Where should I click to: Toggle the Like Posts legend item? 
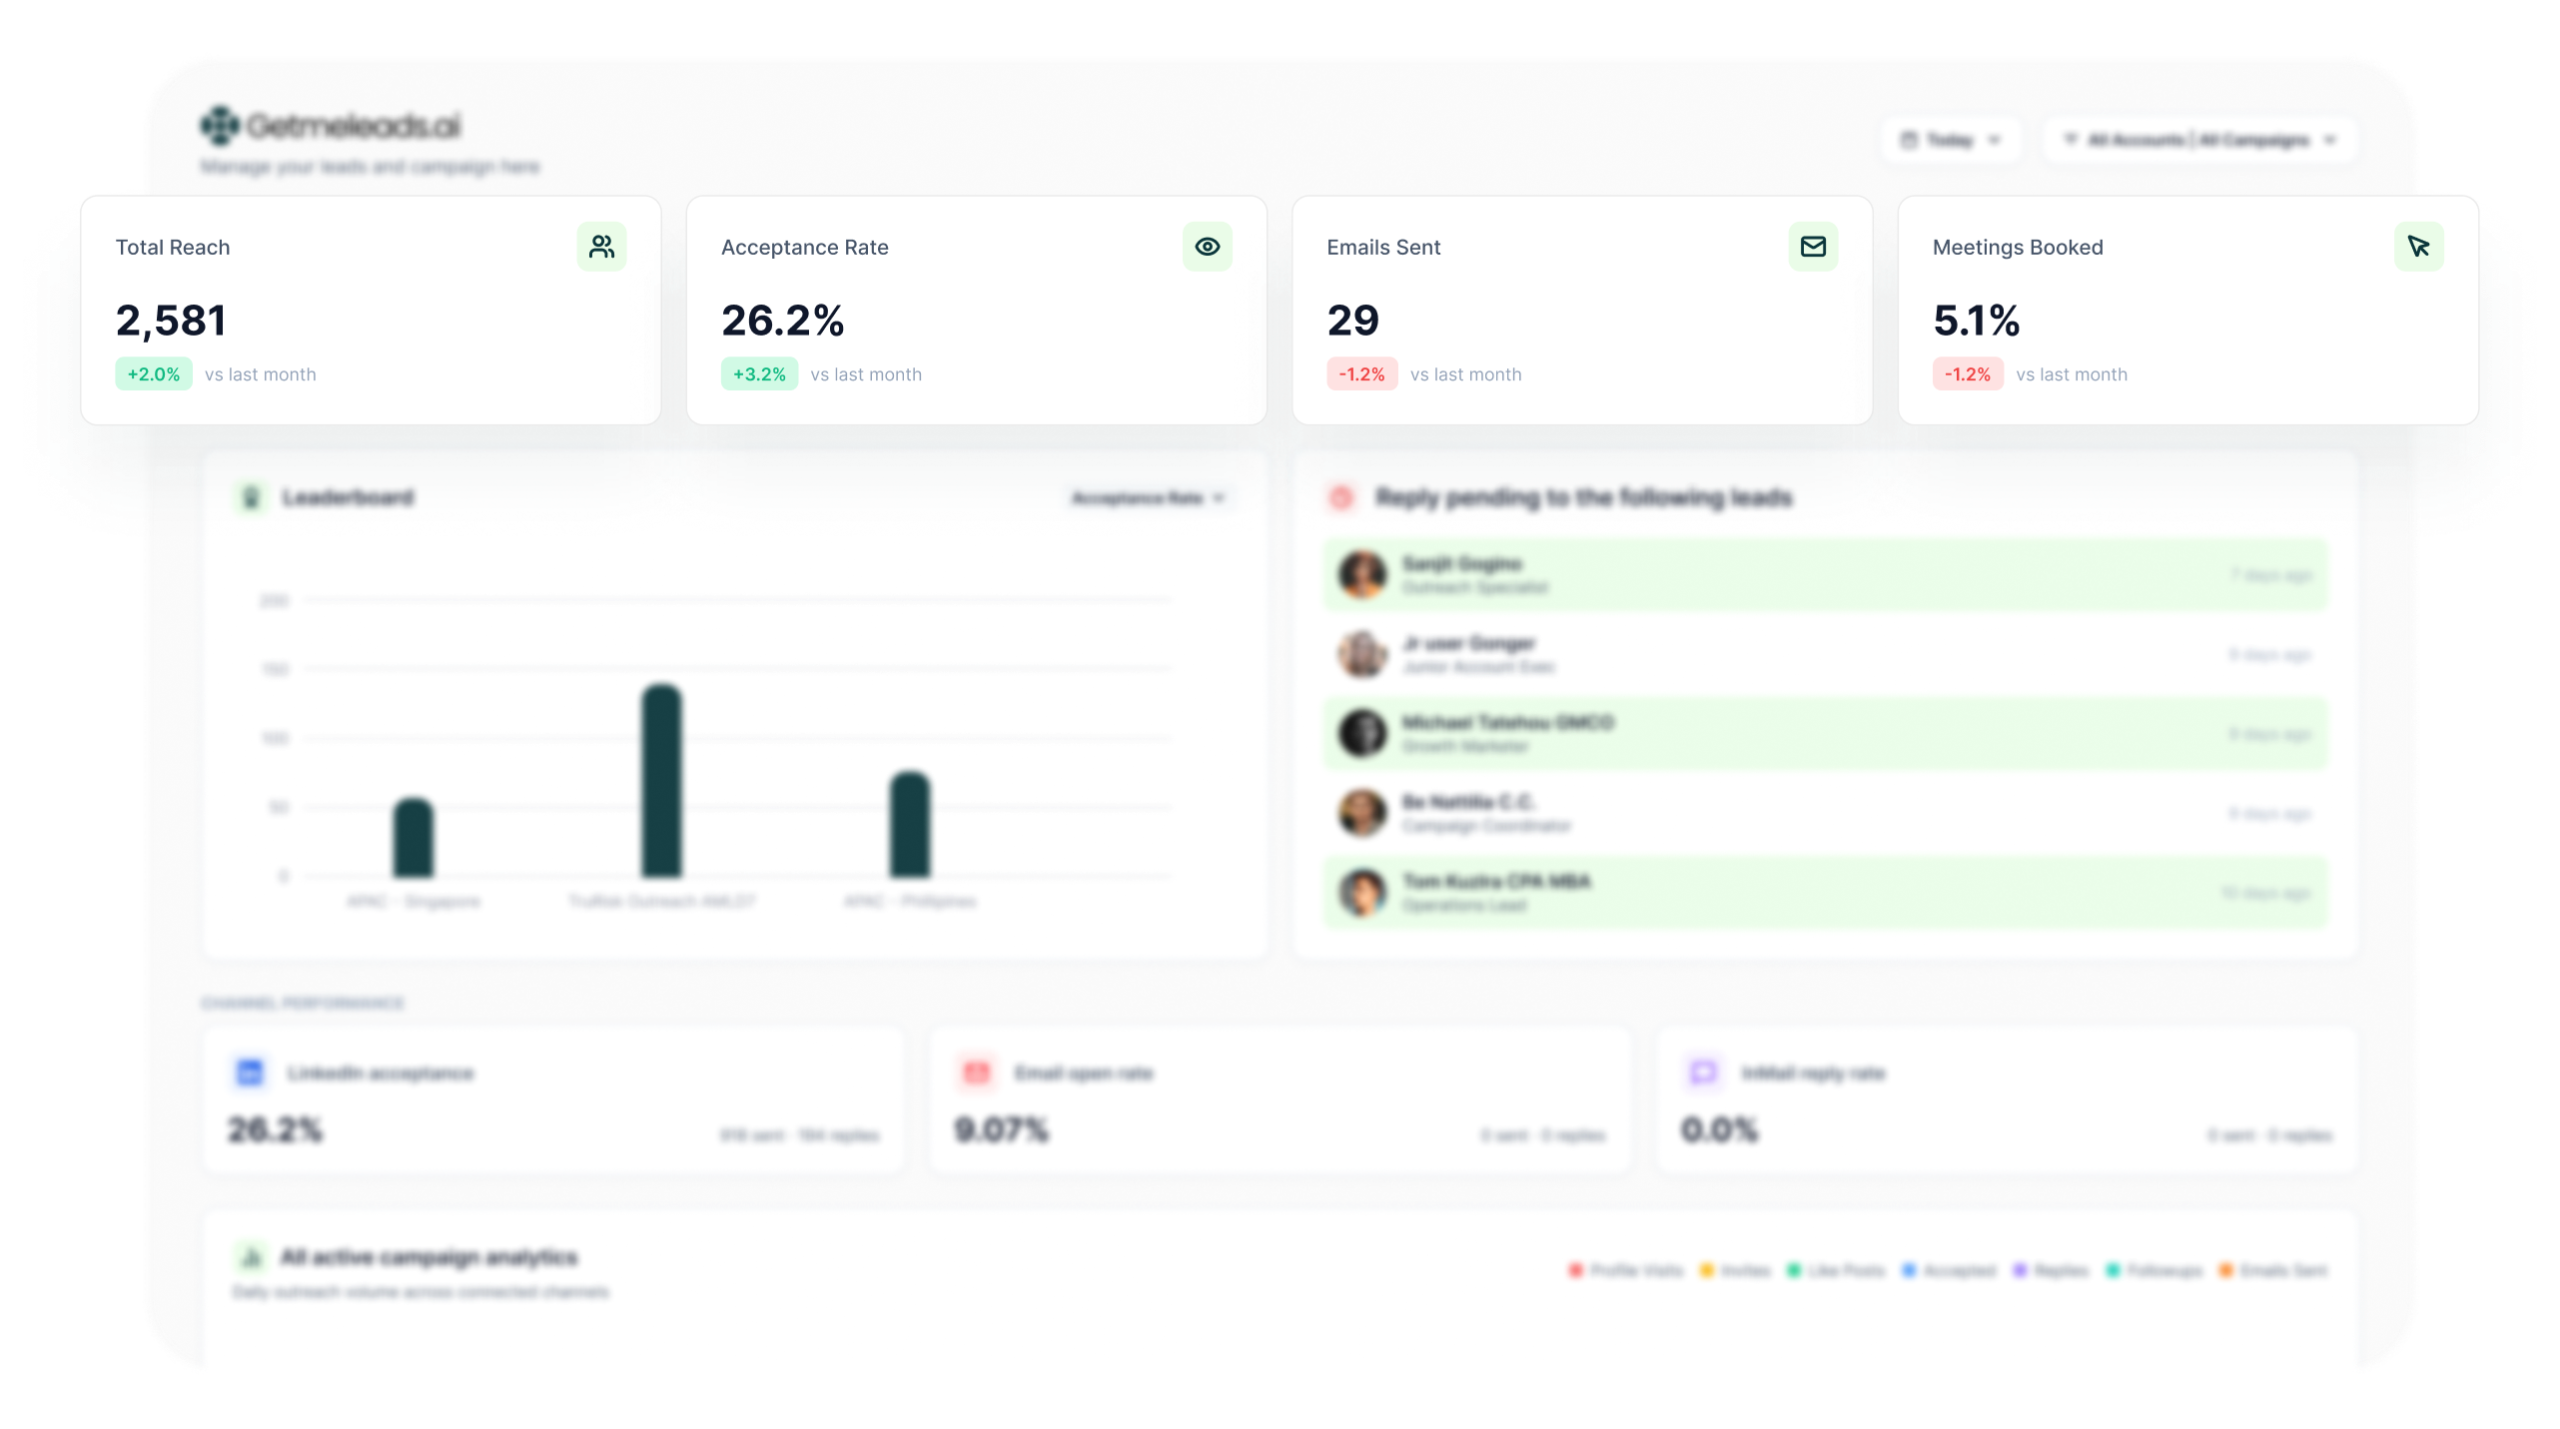(x=1836, y=1270)
